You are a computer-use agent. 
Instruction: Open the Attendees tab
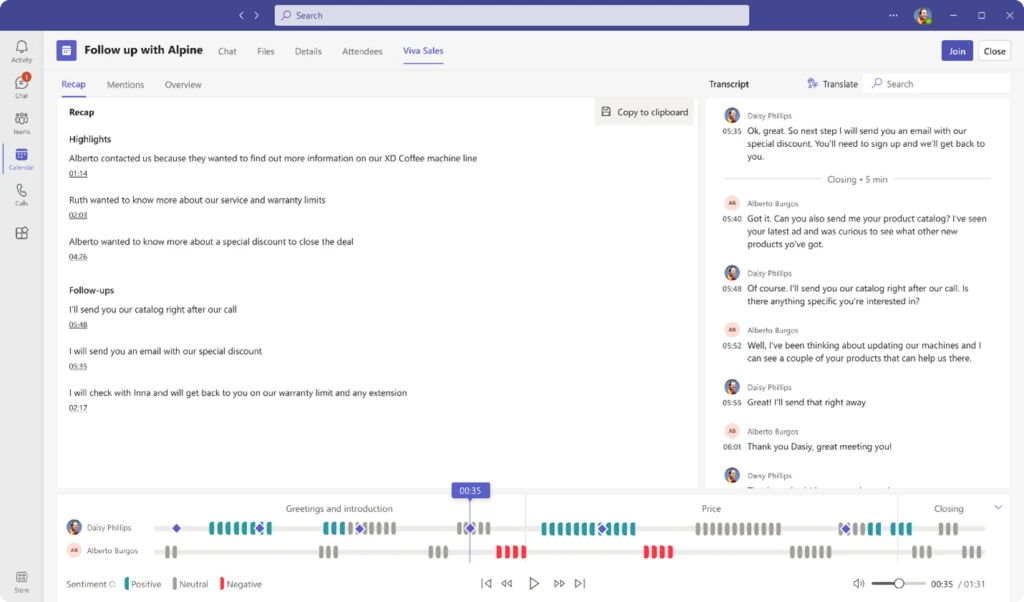coord(361,50)
